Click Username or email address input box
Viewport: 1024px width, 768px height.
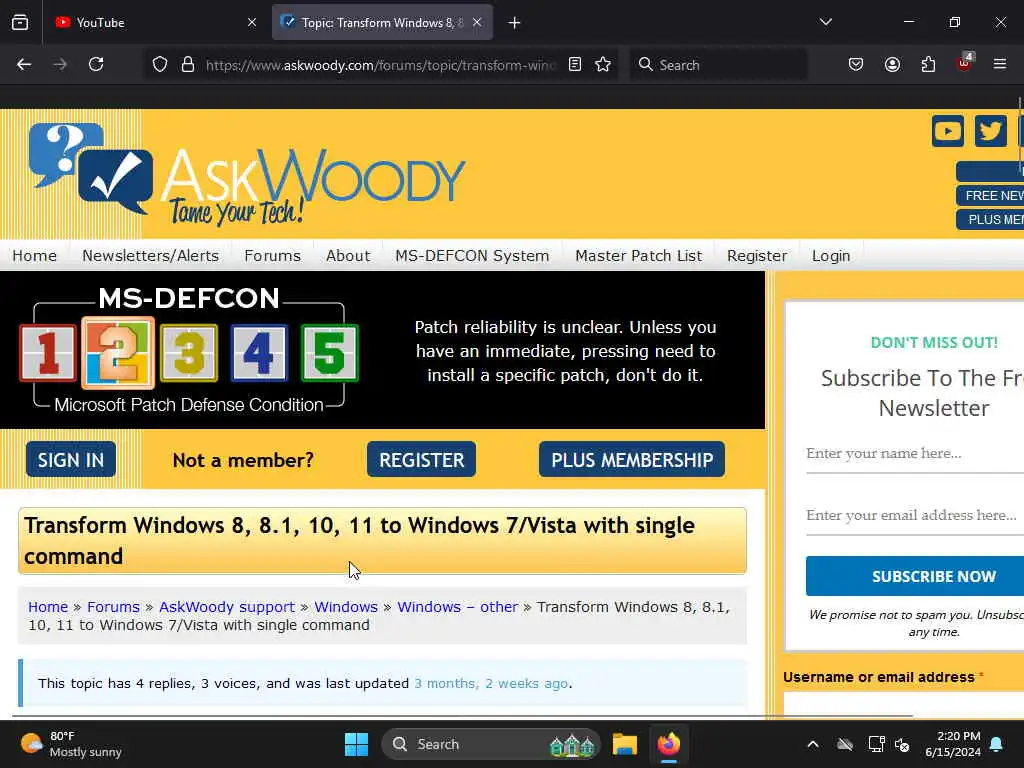(x=904, y=704)
